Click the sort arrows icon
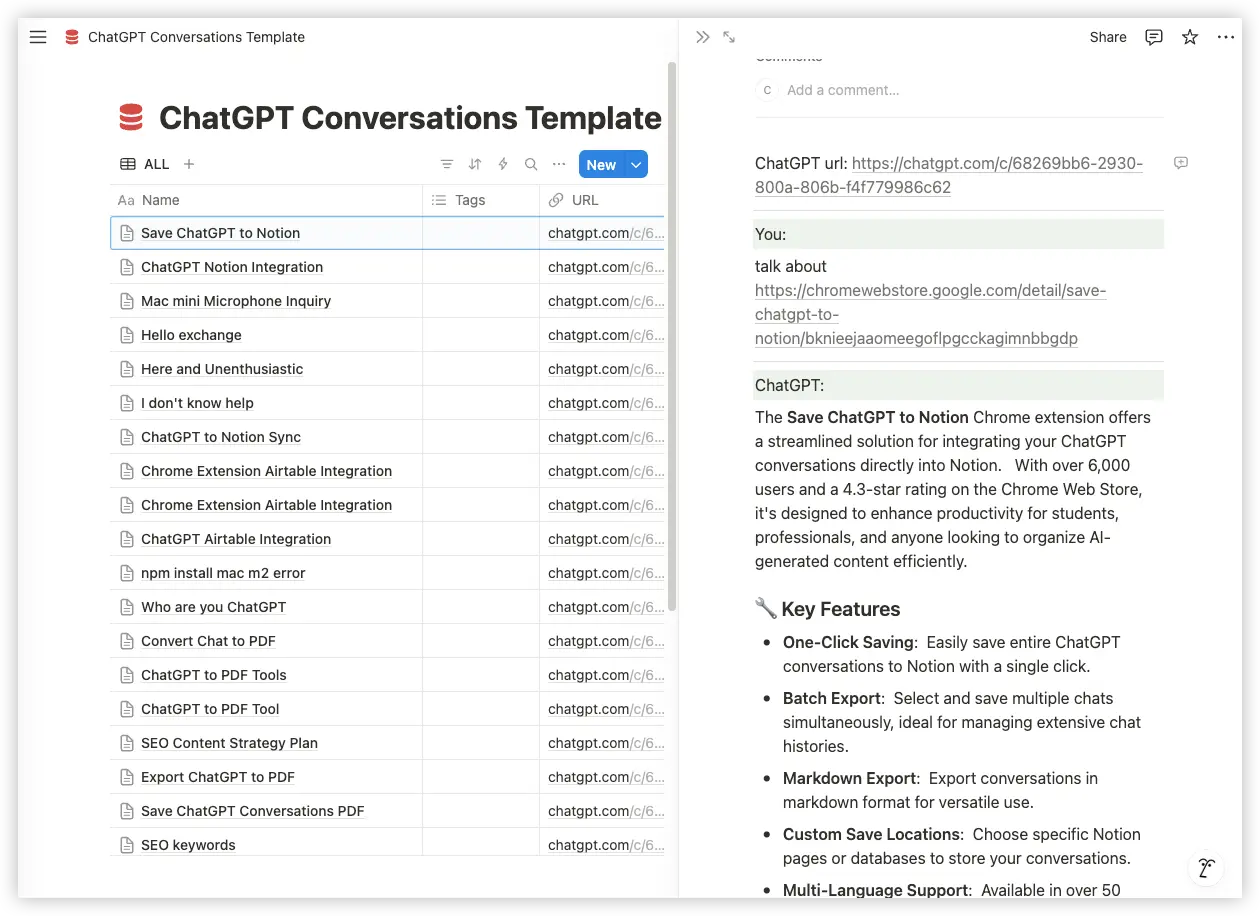Screen dimensions: 1260x916 (475, 165)
